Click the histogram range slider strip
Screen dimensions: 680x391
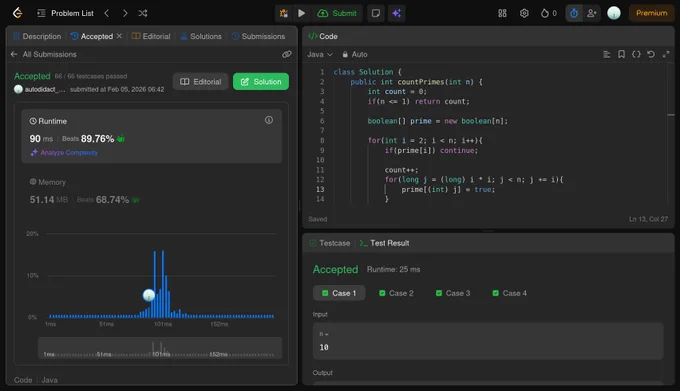(x=160, y=348)
